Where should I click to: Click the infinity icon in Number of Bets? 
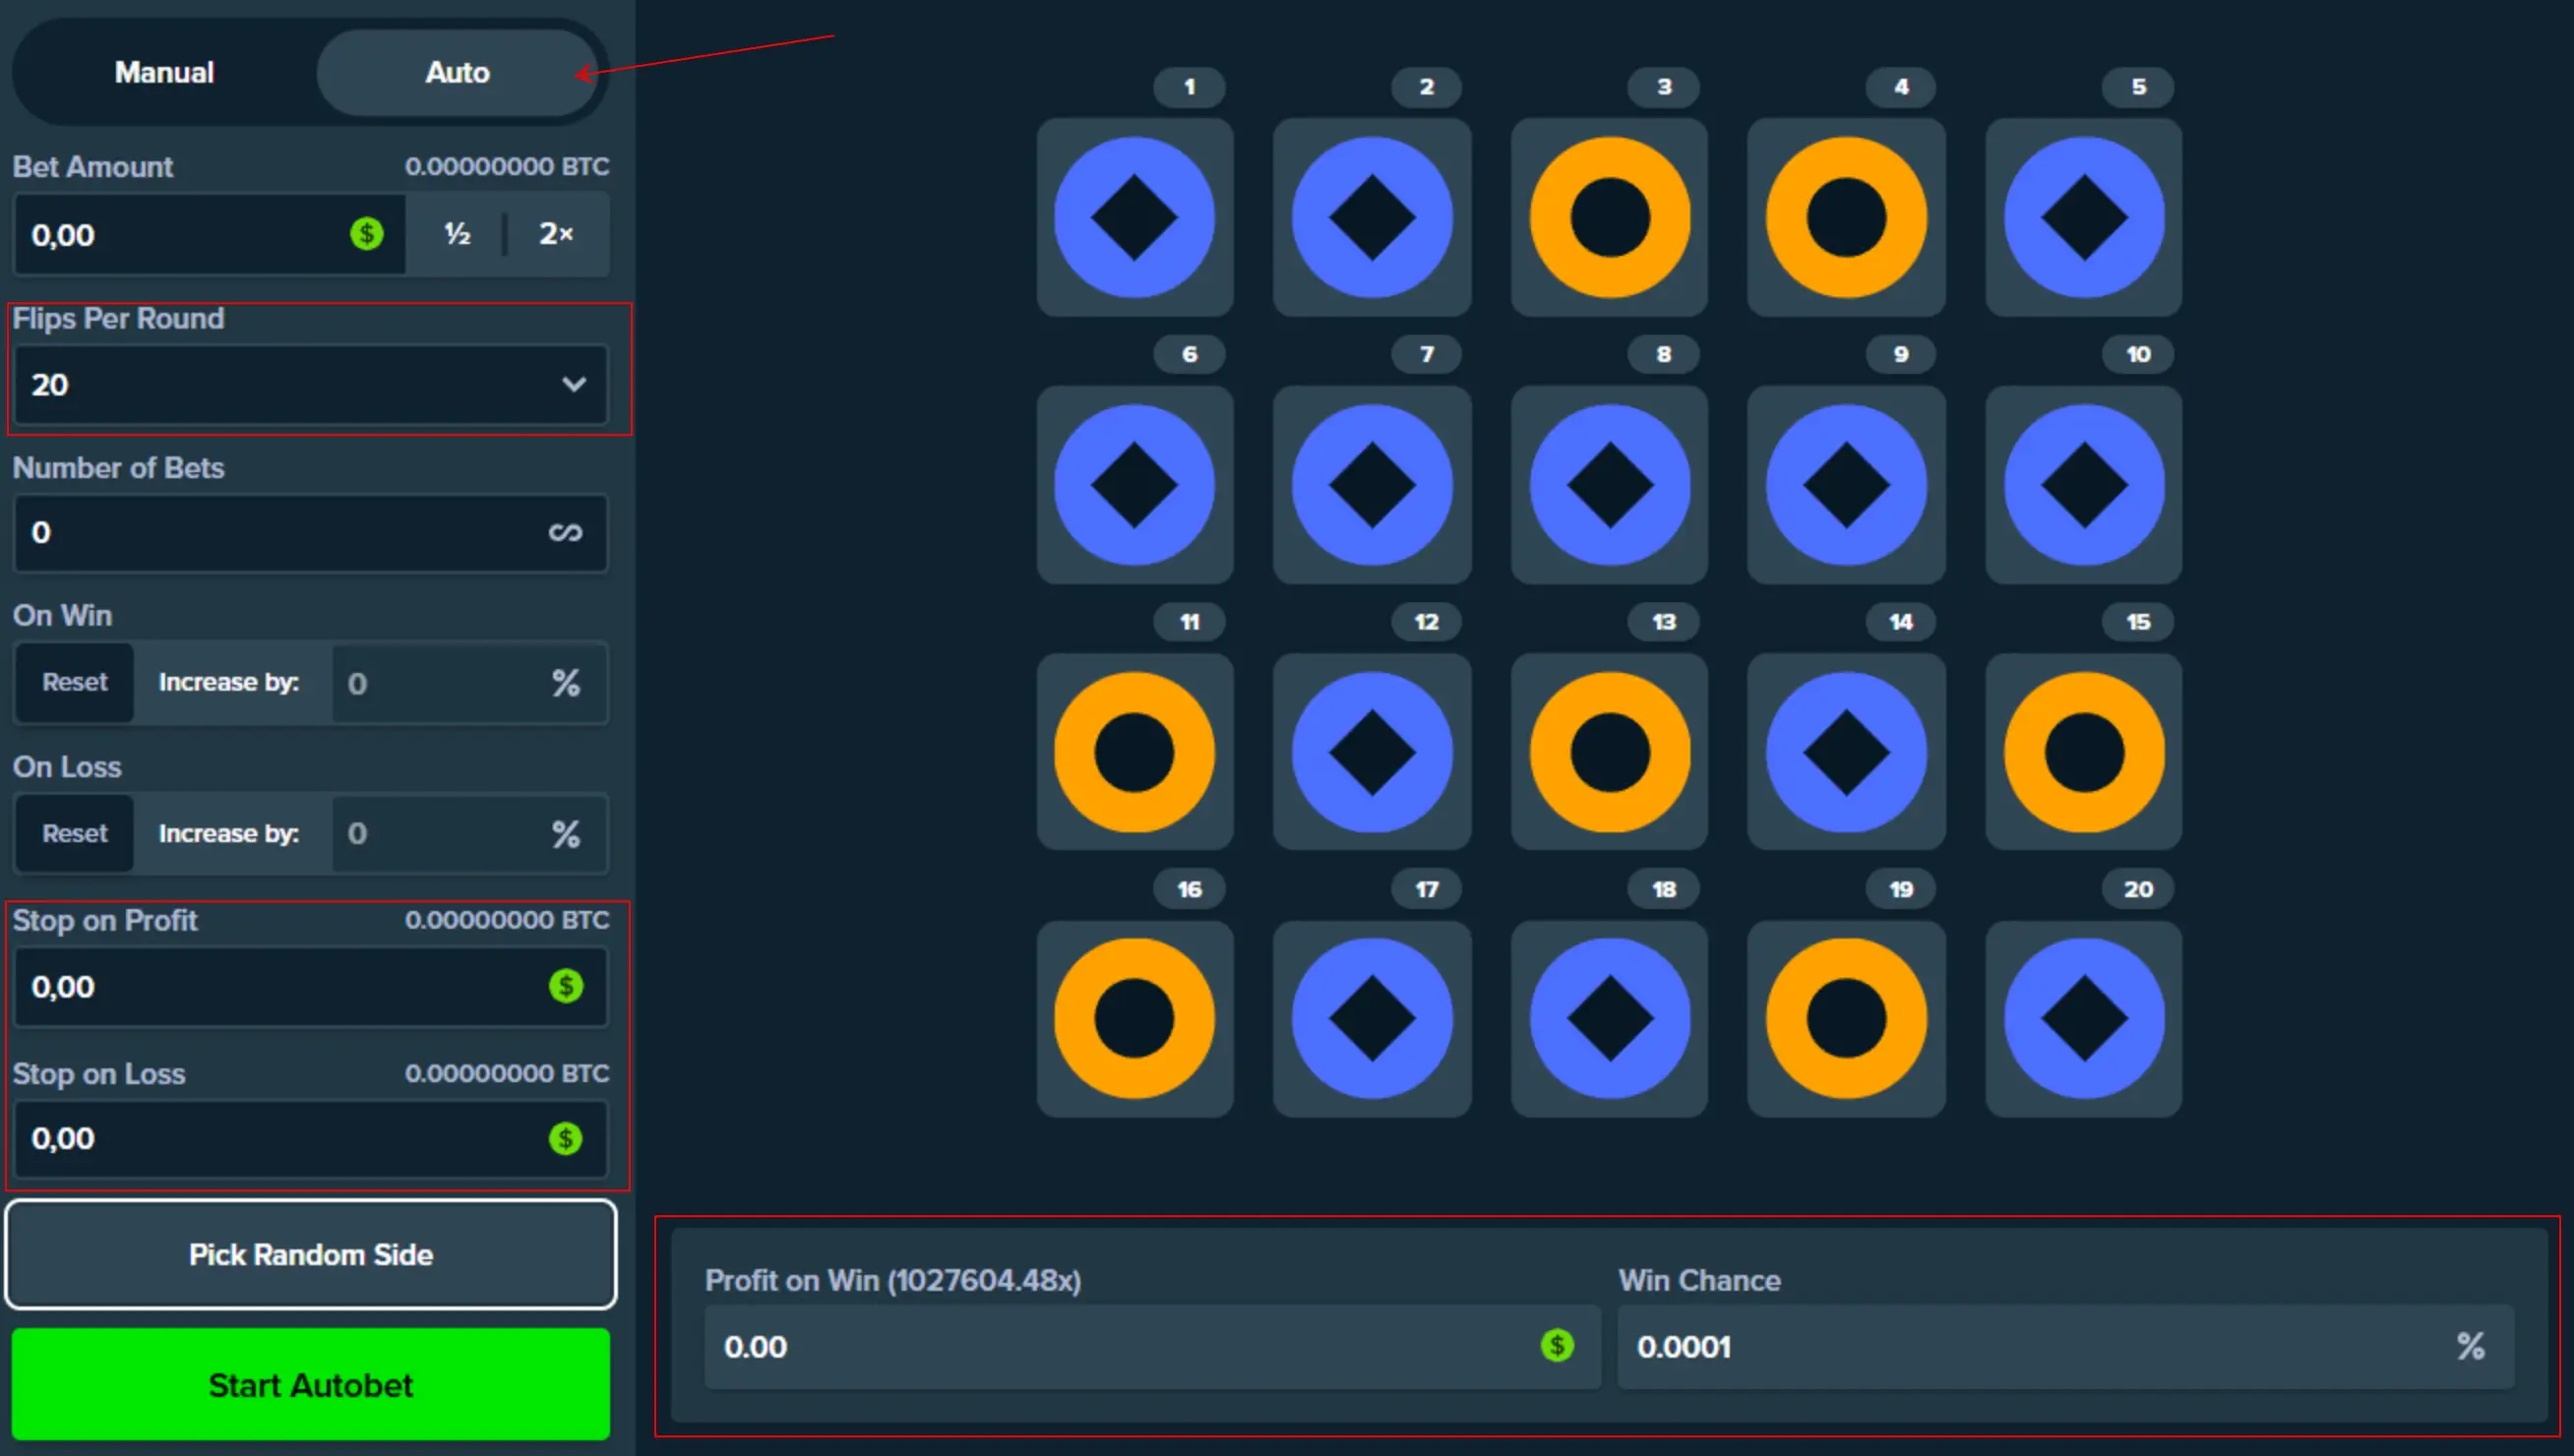point(565,533)
